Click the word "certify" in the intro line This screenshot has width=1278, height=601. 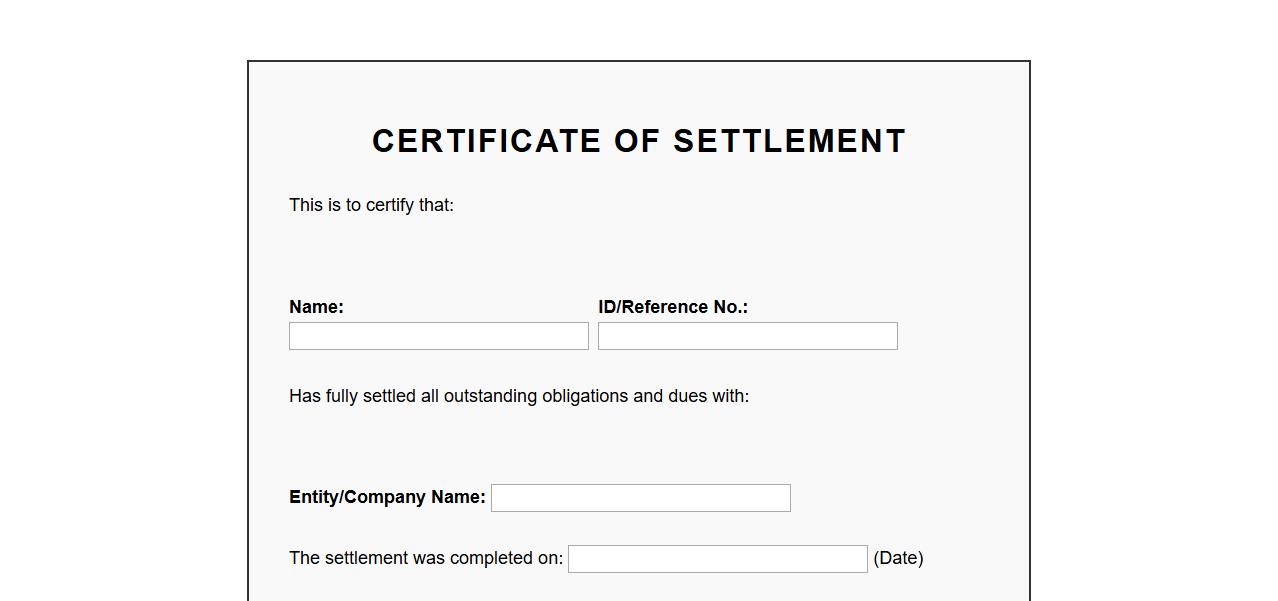pyautogui.click(x=390, y=205)
